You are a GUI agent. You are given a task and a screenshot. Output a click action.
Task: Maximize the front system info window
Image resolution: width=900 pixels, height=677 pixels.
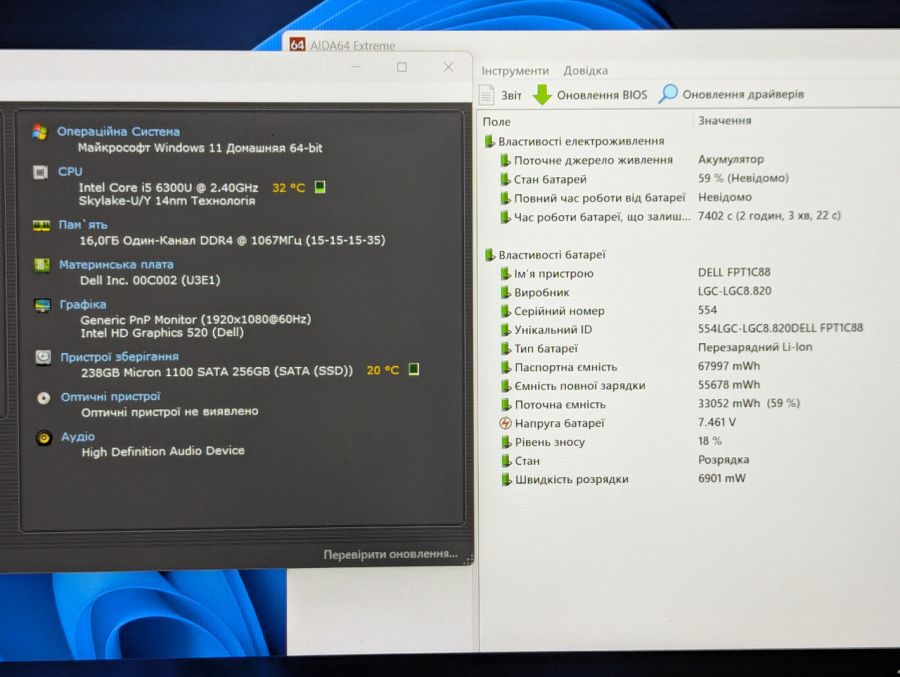pyautogui.click(x=402, y=67)
